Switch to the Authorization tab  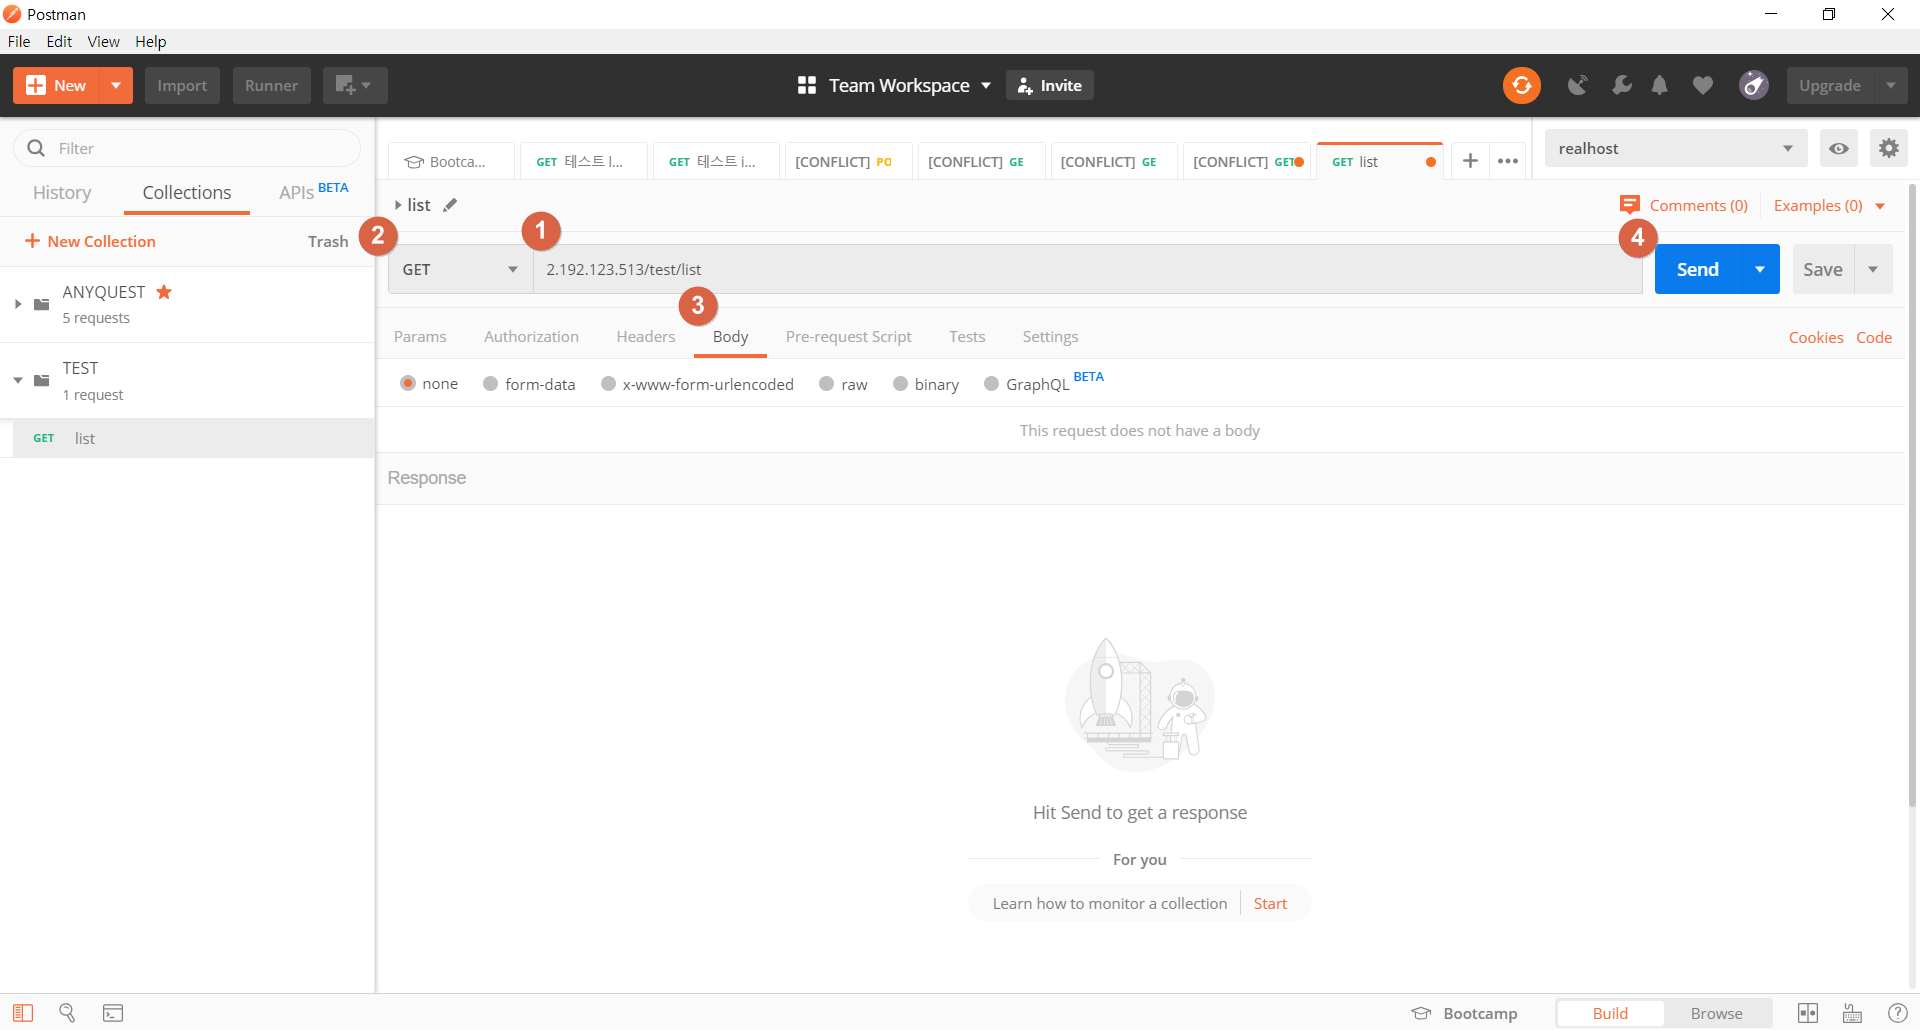(531, 336)
